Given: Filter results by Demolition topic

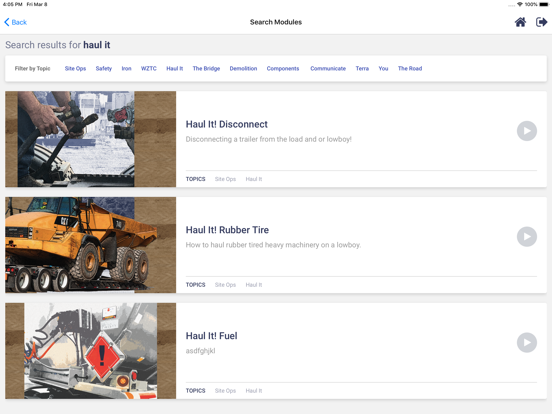Looking at the screenshot, I should coord(243,68).
